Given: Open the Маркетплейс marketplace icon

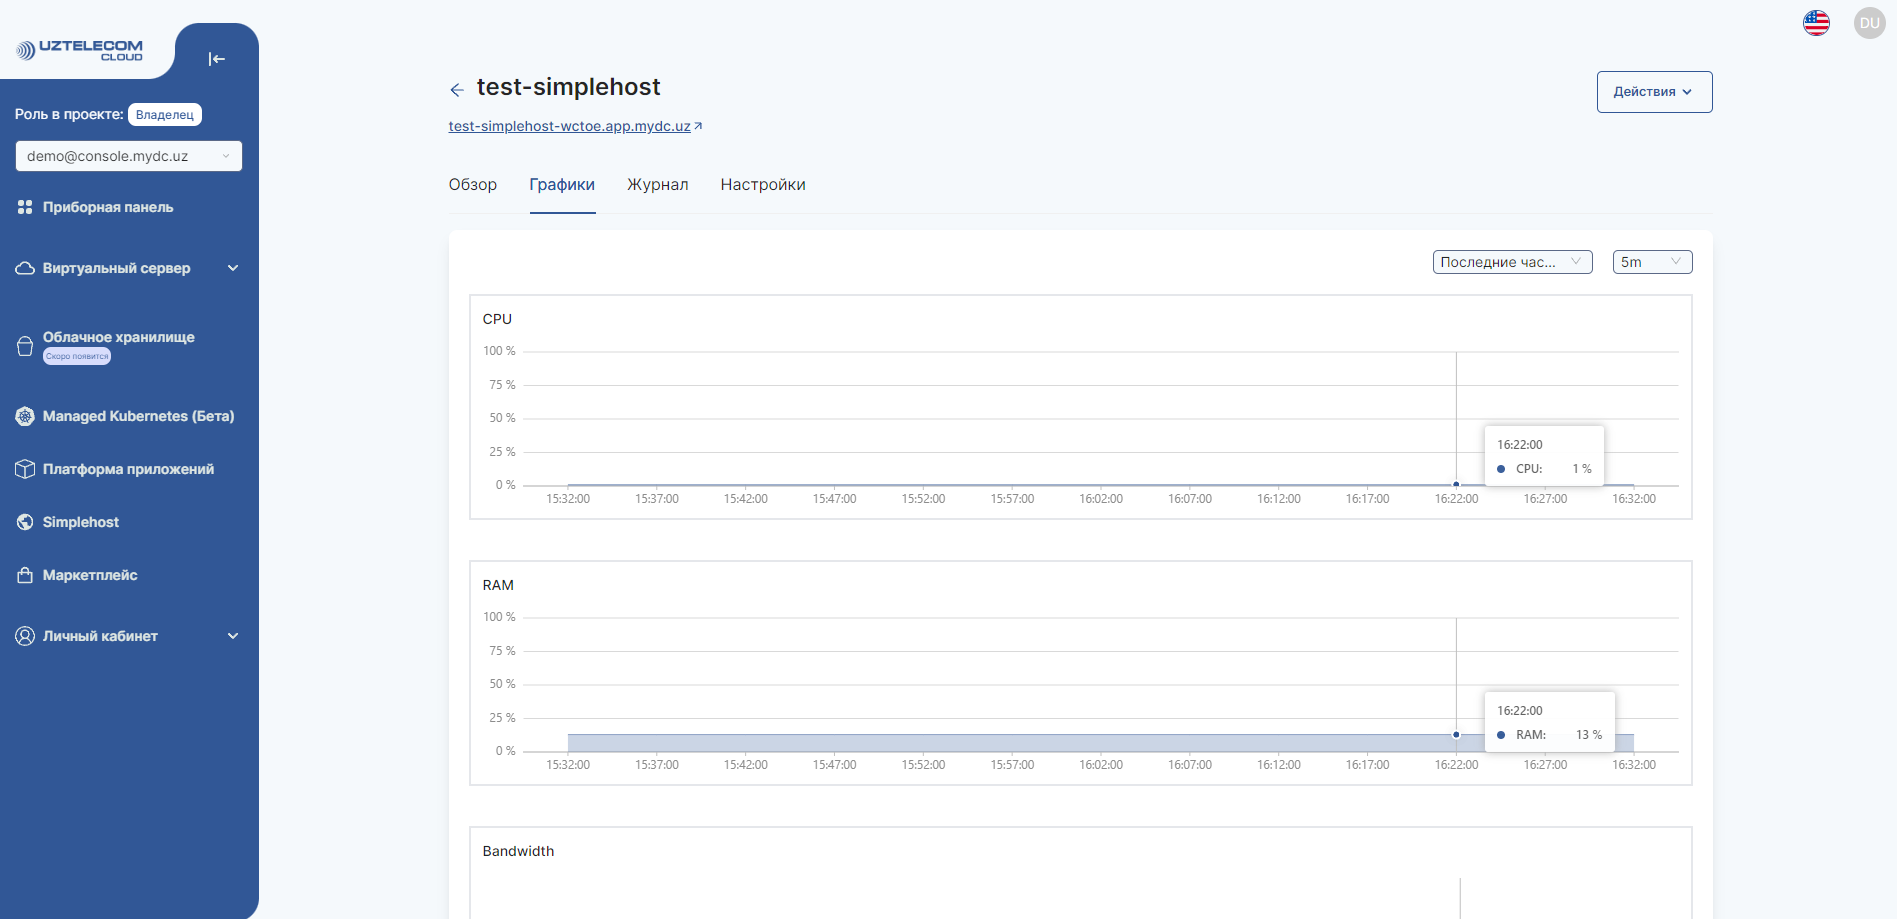Looking at the screenshot, I should tap(23, 575).
